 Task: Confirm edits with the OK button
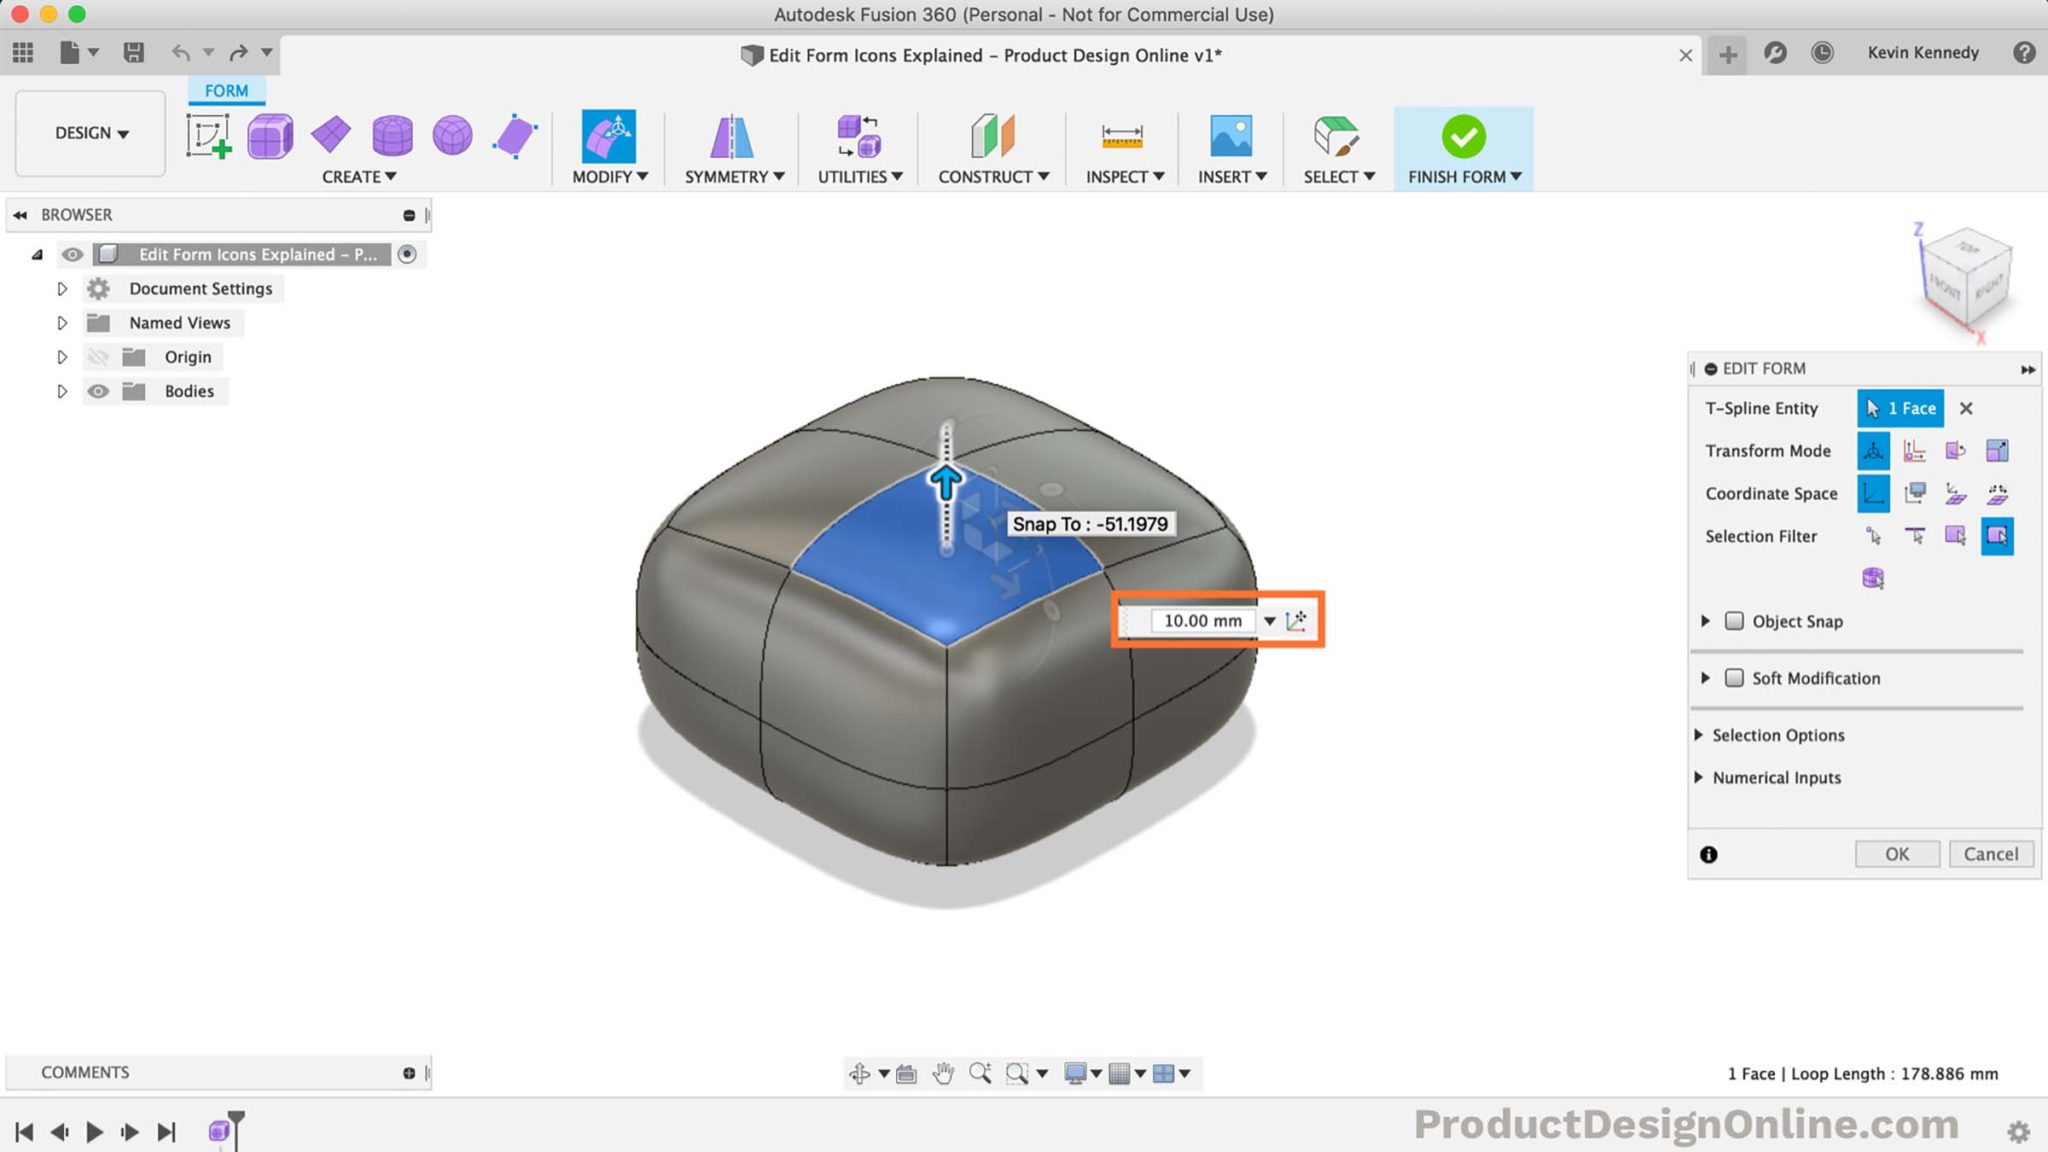[x=1896, y=854]
